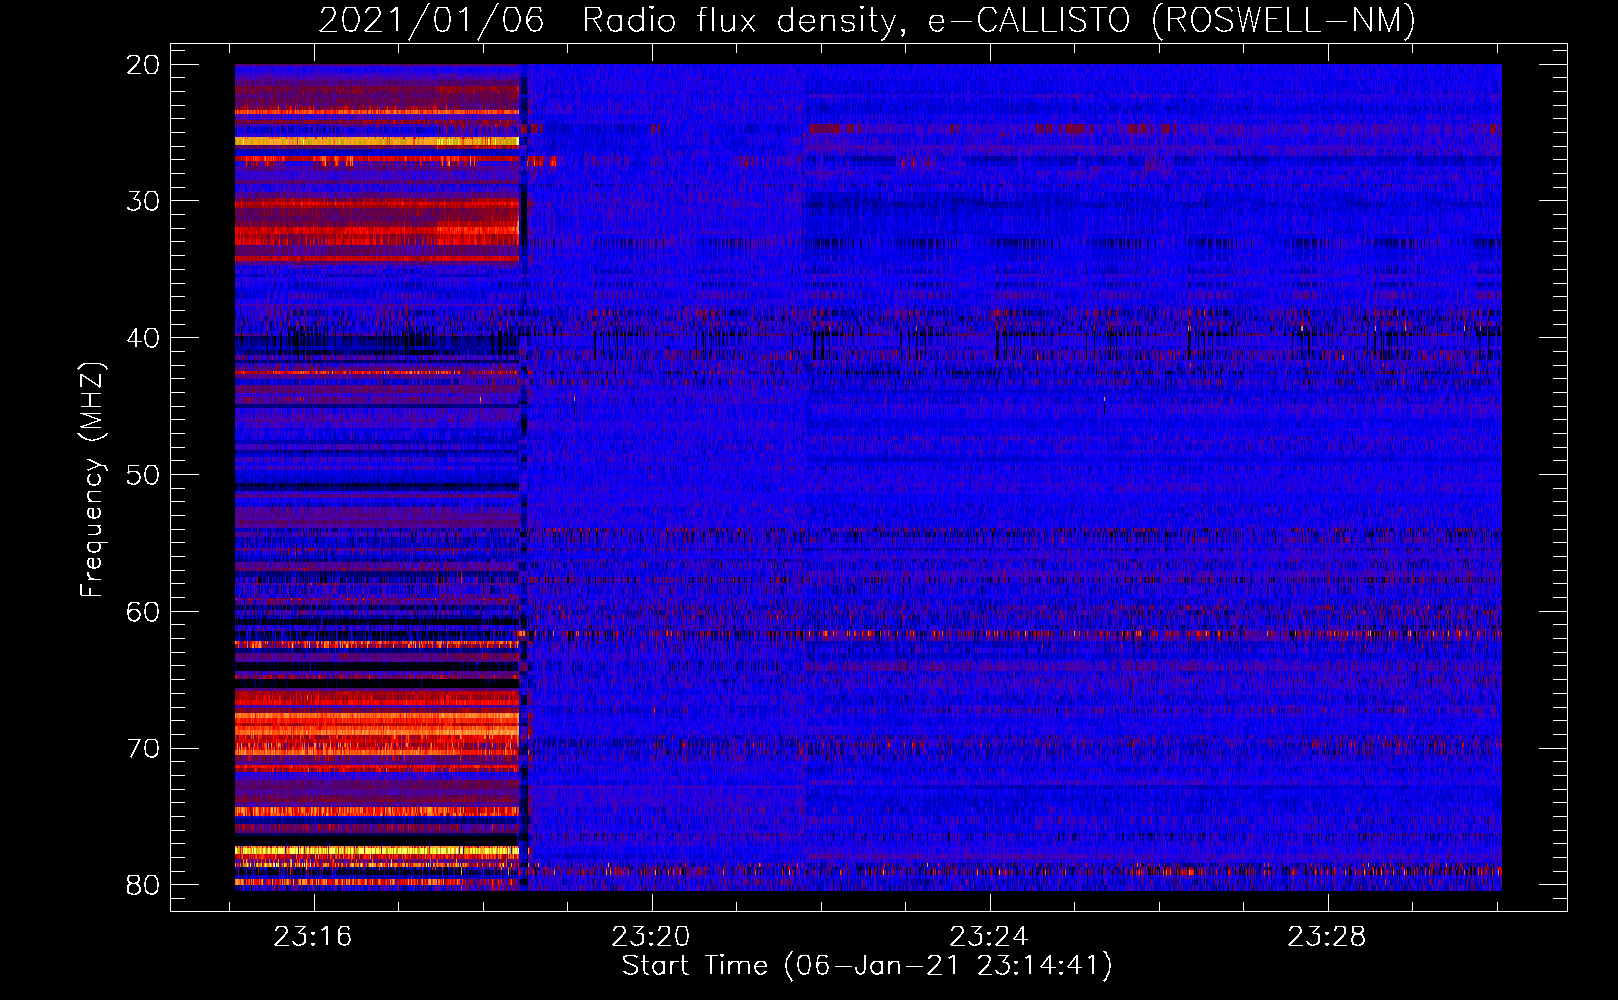
Task: Click the 23:28 time tick label
Action: tap(1327, 937)
